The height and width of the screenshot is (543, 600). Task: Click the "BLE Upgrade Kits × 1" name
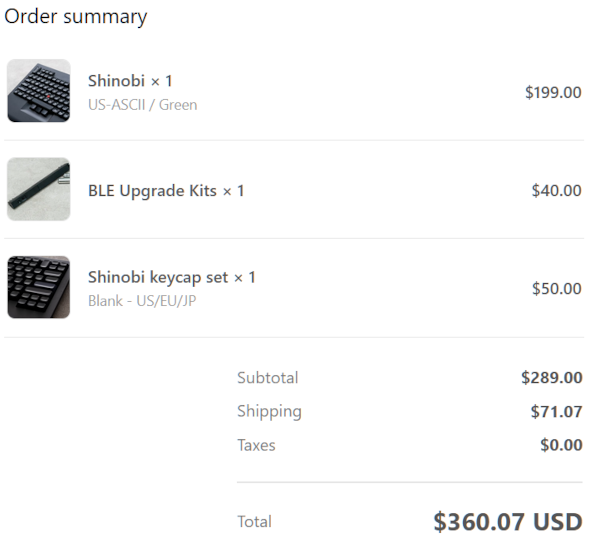pos(166,190)
